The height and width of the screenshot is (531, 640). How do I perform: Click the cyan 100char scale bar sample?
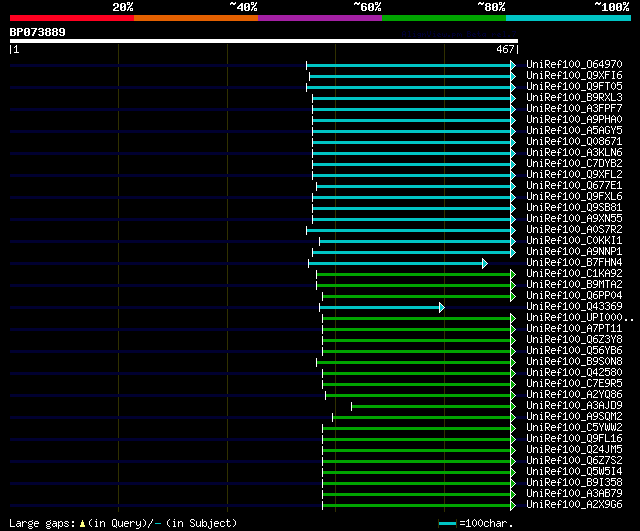click(447, 524)
